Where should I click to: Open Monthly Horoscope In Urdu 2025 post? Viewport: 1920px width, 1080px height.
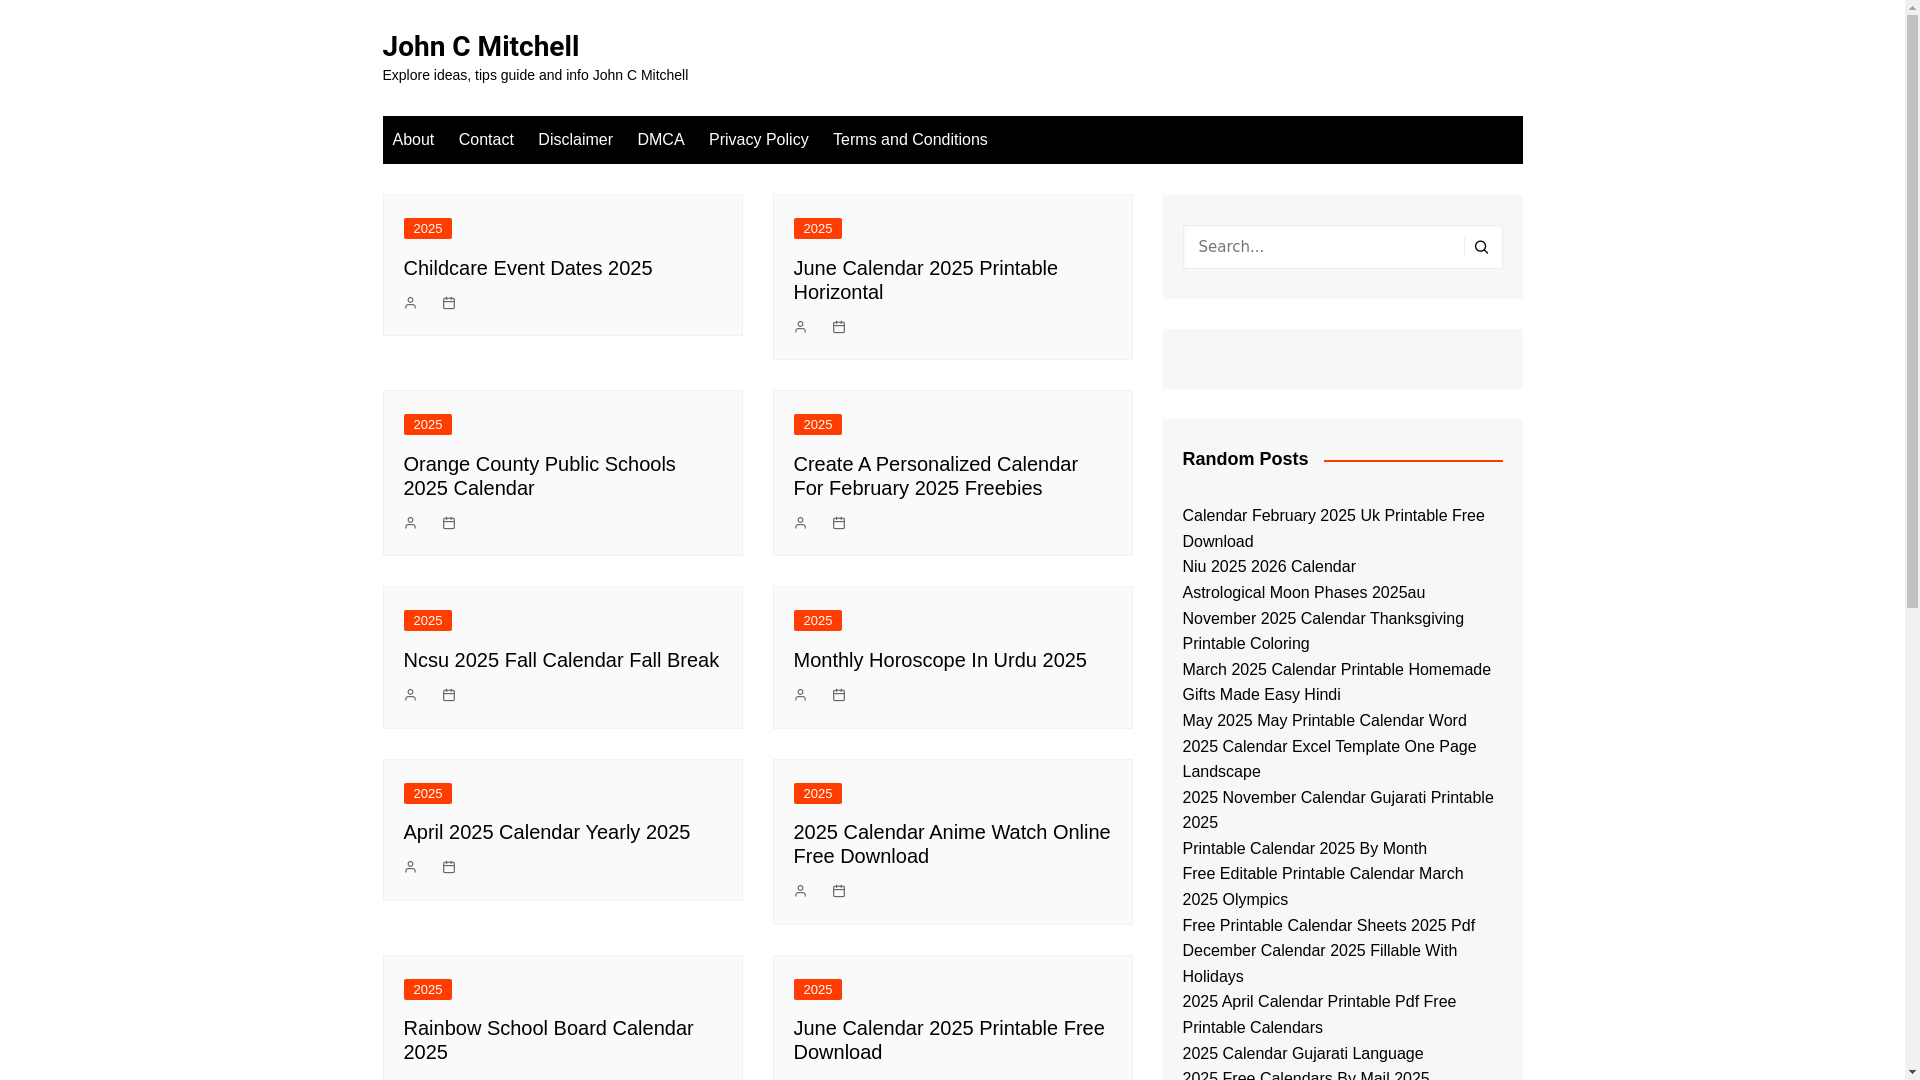tap(940, 660)
